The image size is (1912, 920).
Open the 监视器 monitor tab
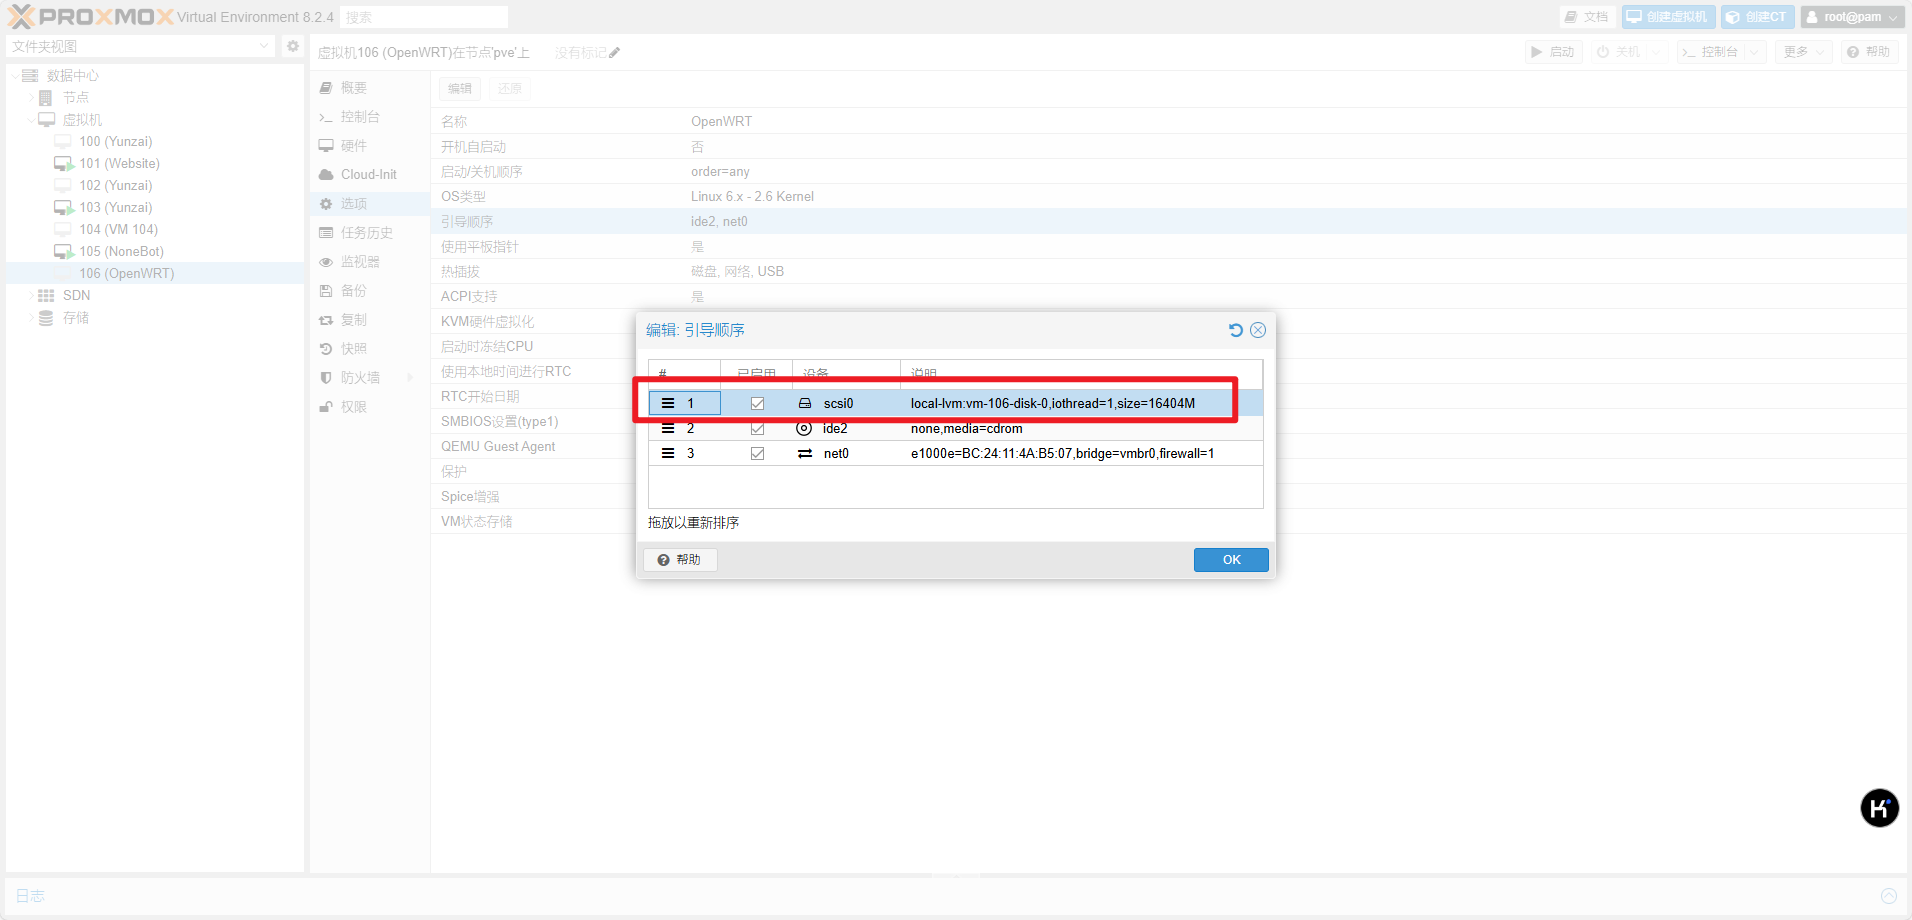tap(370, 262)
